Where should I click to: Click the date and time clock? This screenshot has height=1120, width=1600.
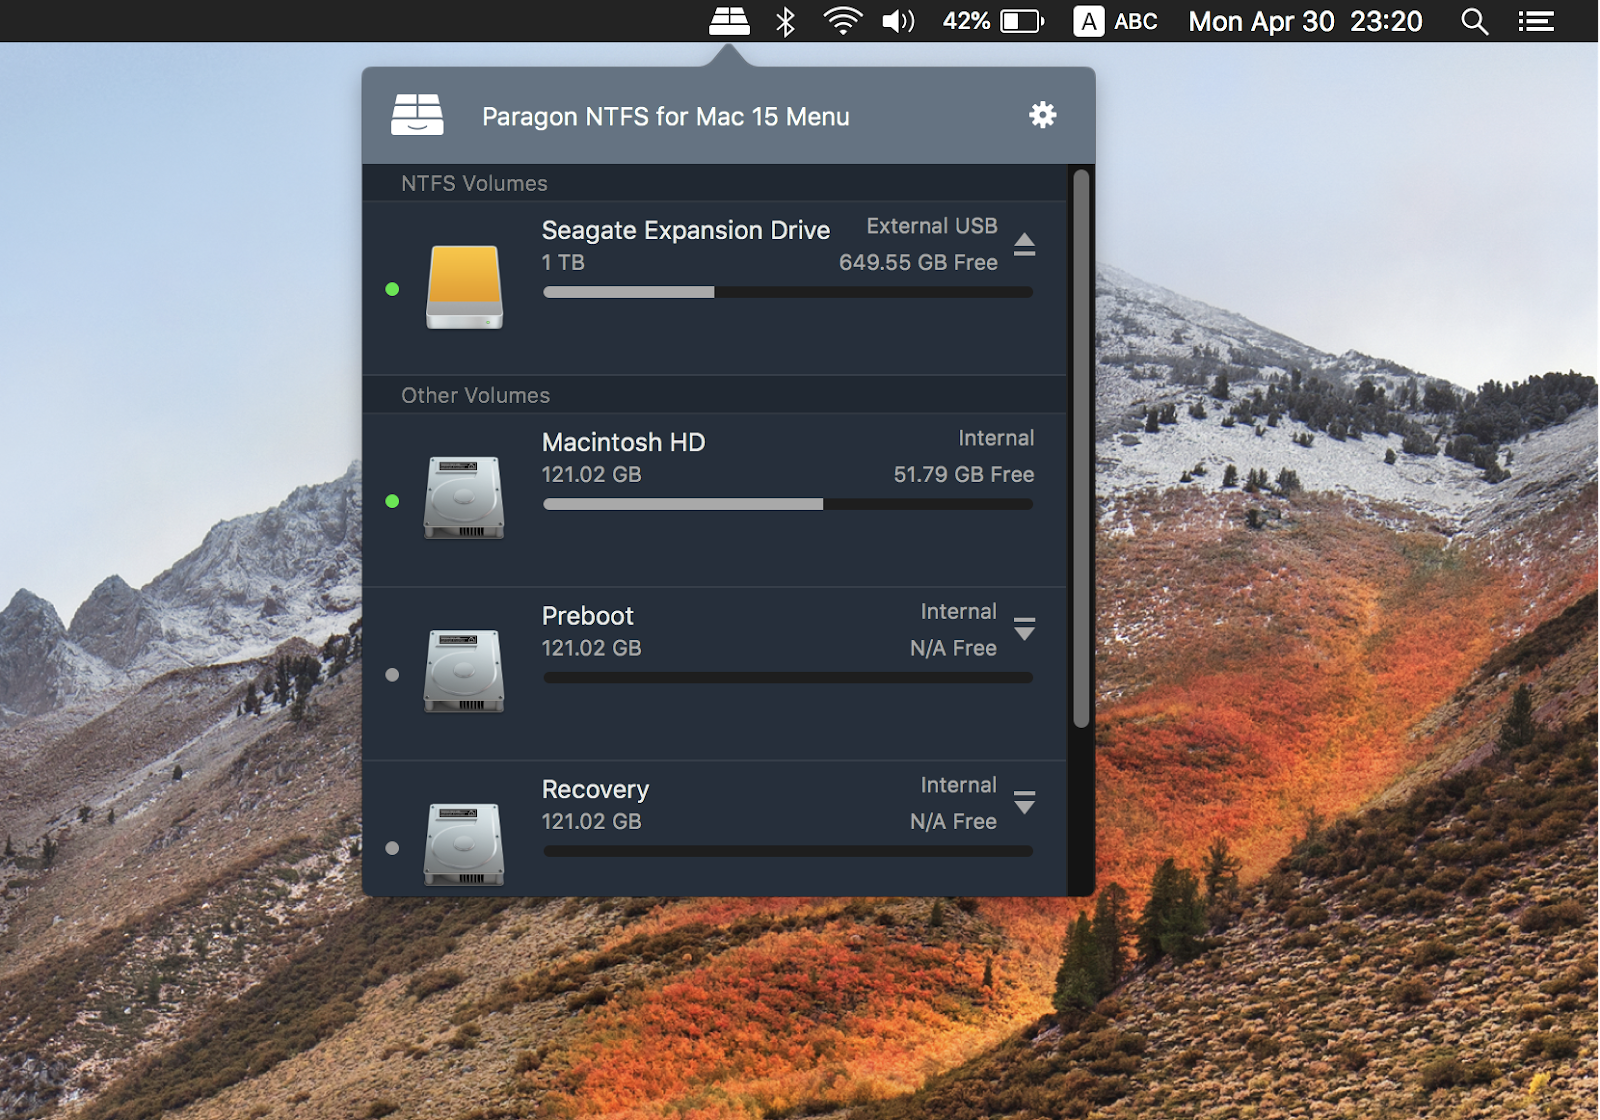(1305, 21)
